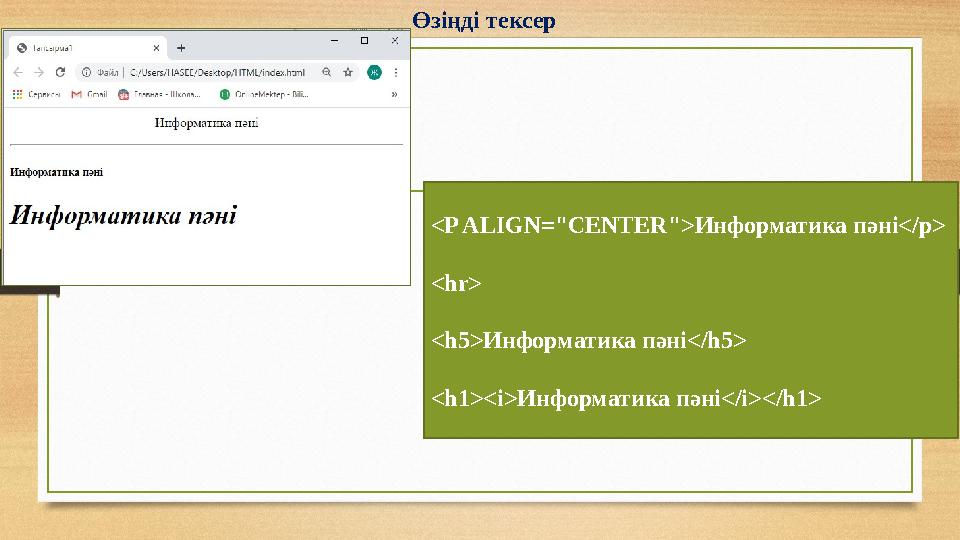Click the <h5> code line

tap(589, 340)
